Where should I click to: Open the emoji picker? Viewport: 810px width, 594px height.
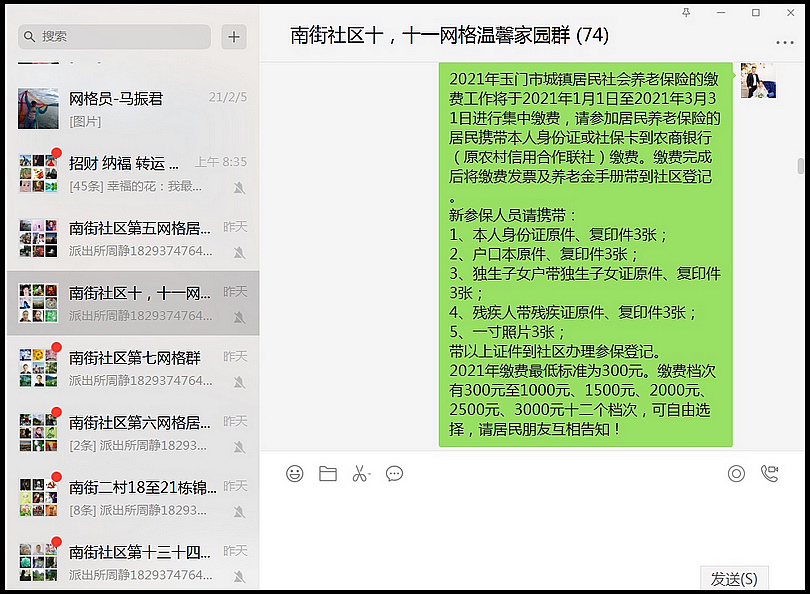295,473
